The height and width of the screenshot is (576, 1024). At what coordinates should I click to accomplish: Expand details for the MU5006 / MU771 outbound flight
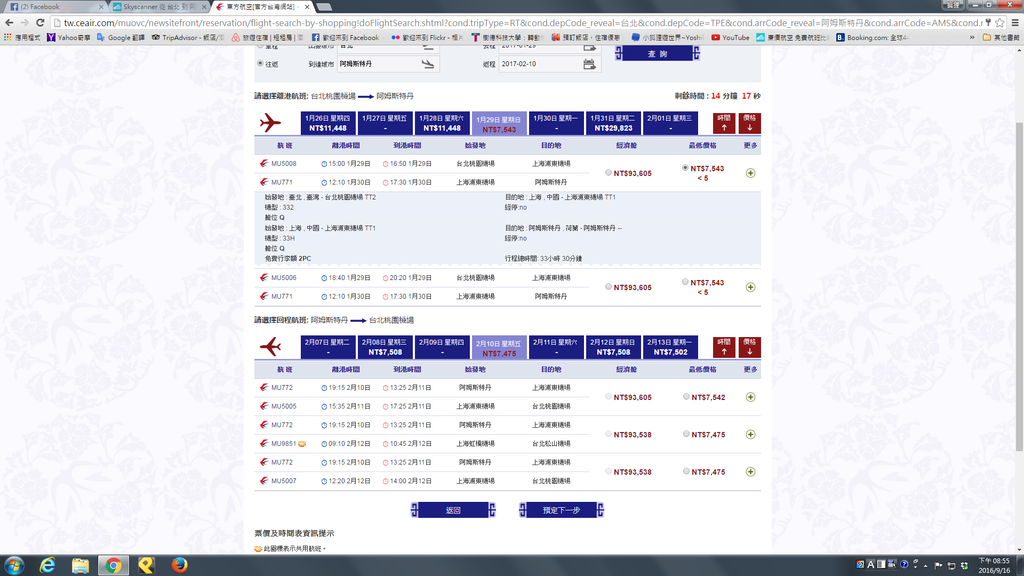tap(750, 287)
